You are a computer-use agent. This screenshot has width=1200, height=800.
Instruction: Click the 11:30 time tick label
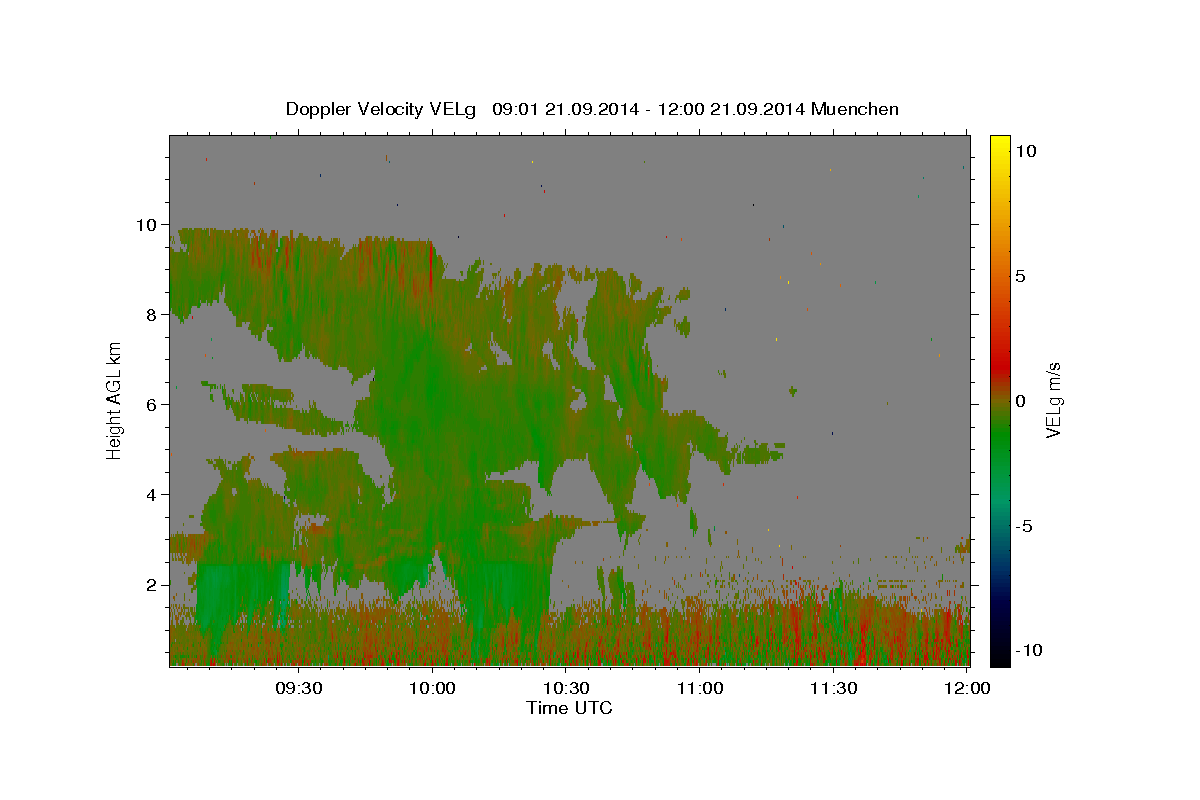click(834, 689)
